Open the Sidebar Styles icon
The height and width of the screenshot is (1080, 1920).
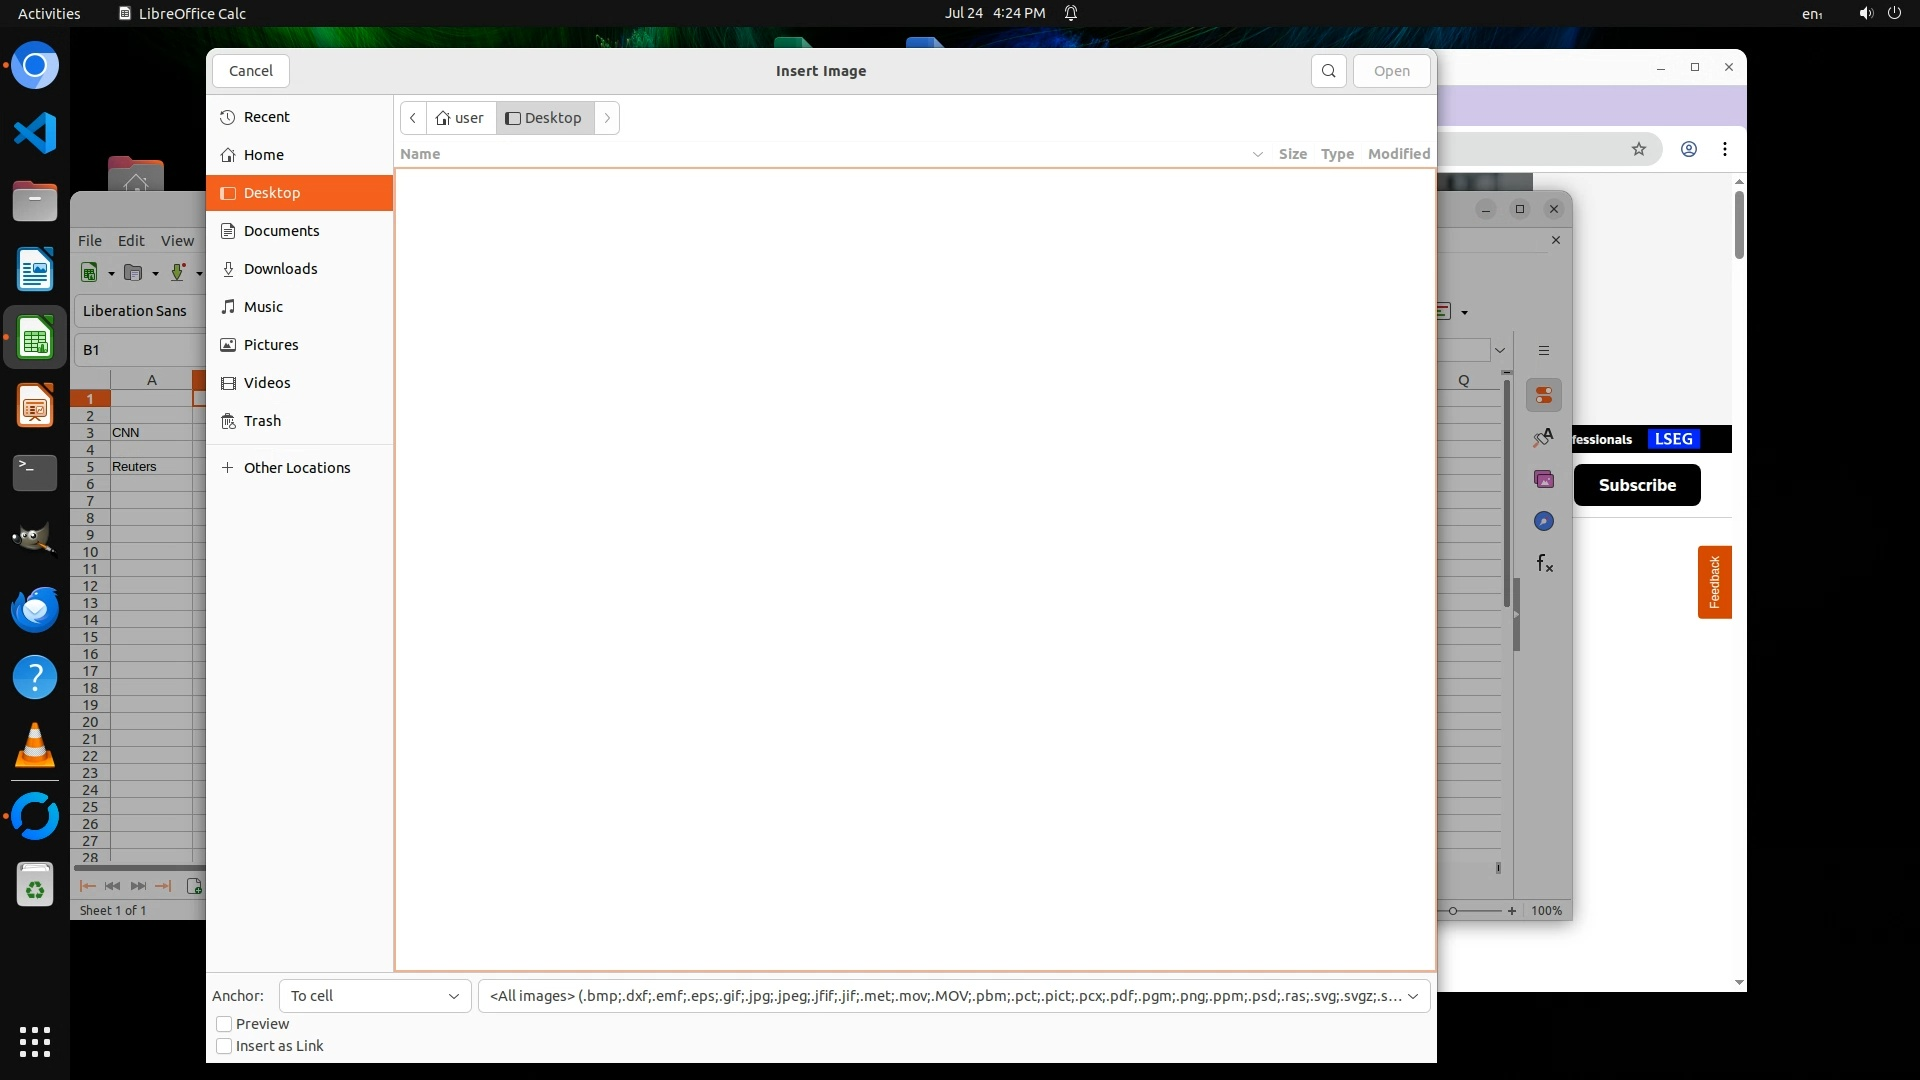coord(1544,438)
